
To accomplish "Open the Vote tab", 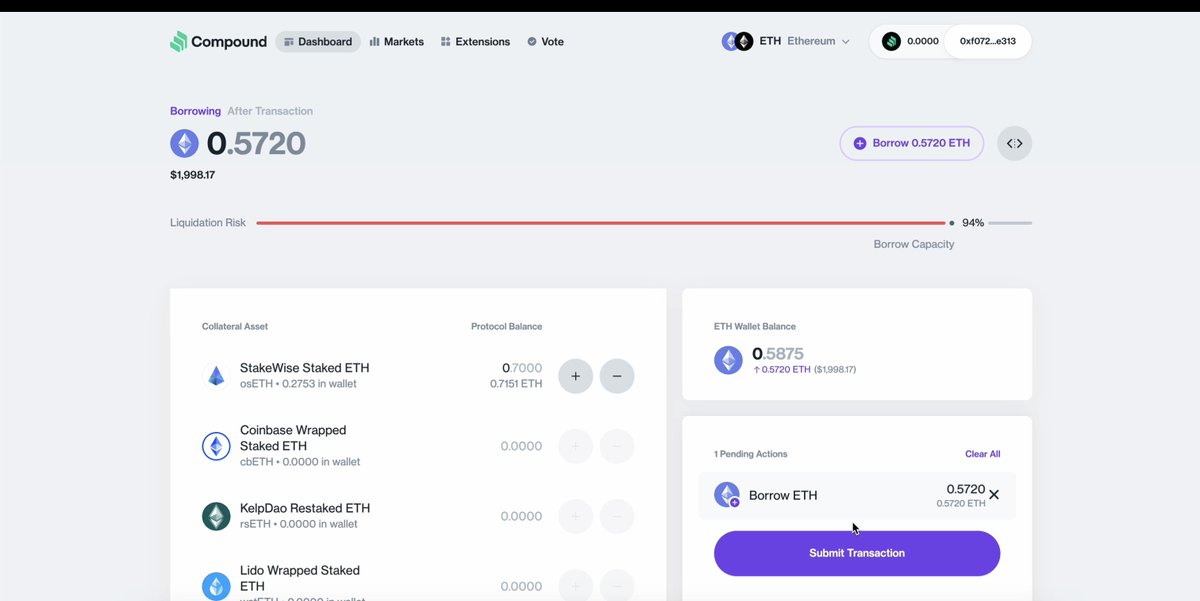I will tap(545, 42).
